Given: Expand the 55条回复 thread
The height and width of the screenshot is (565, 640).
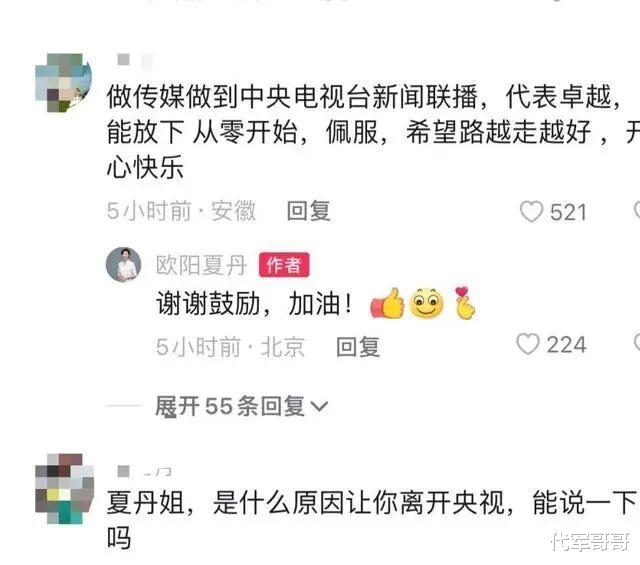Looking at the screenshot, I should click(x=241, y=406).
